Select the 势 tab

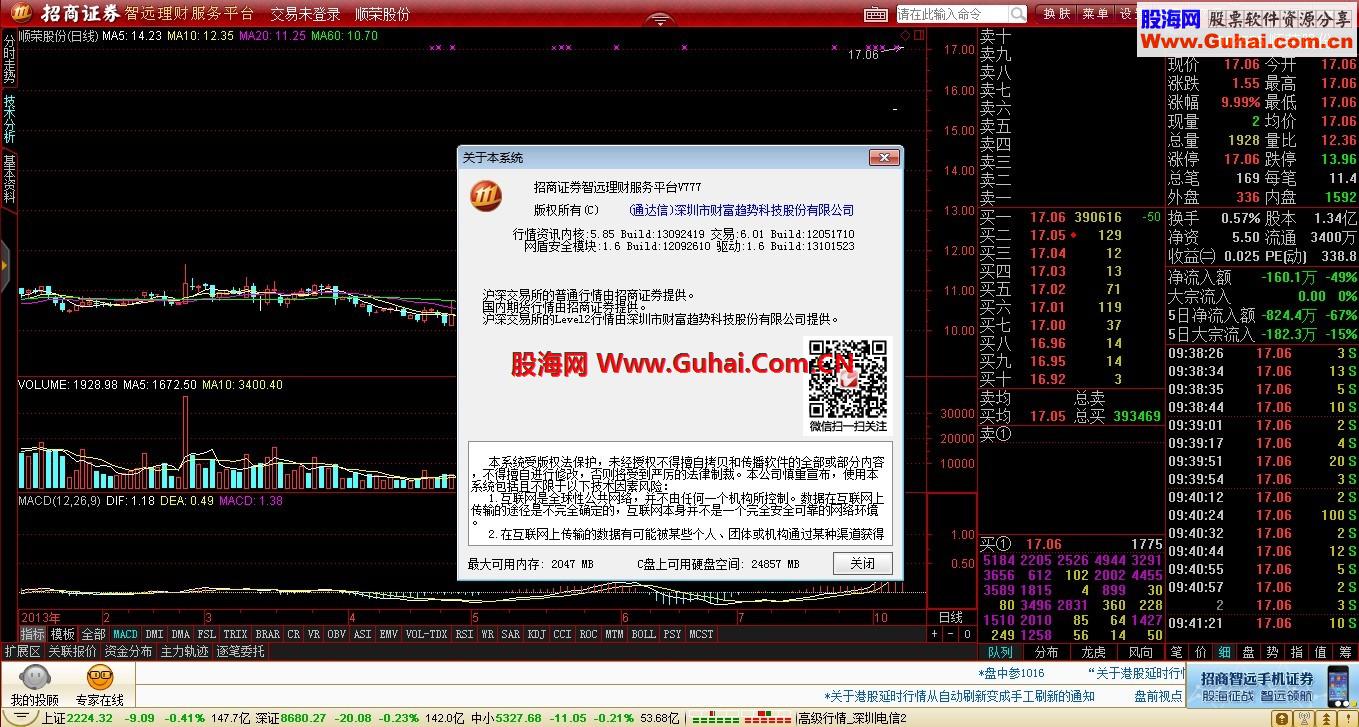pyautogui.click(x=1273, y=652)
